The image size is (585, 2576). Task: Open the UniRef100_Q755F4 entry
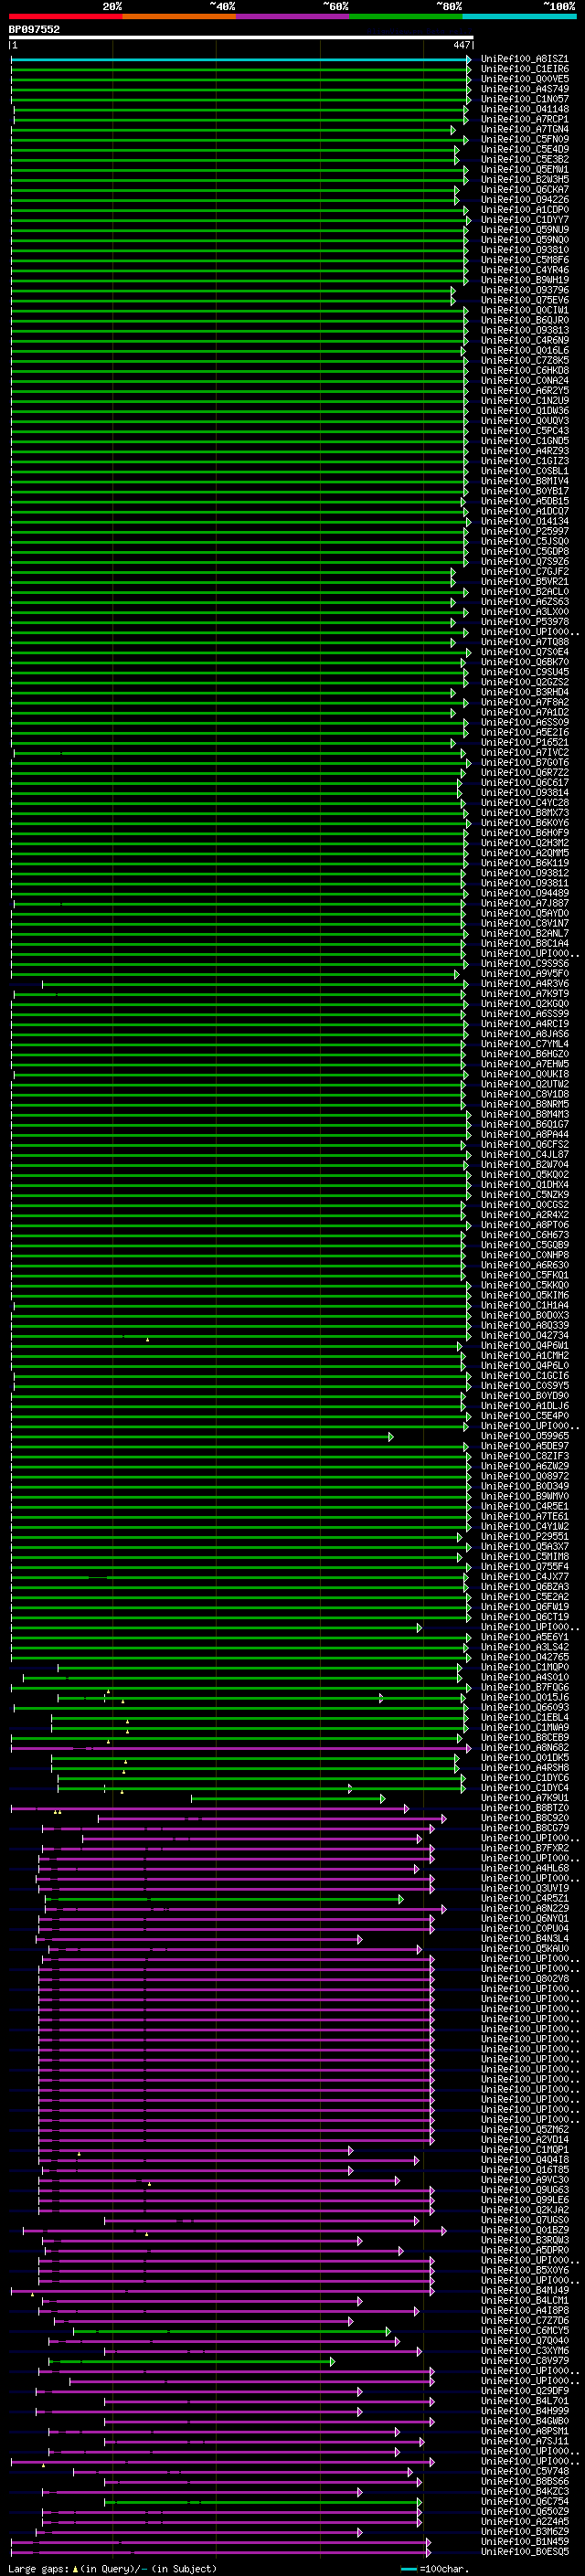pyautogui.click(x=525, y=1567)
